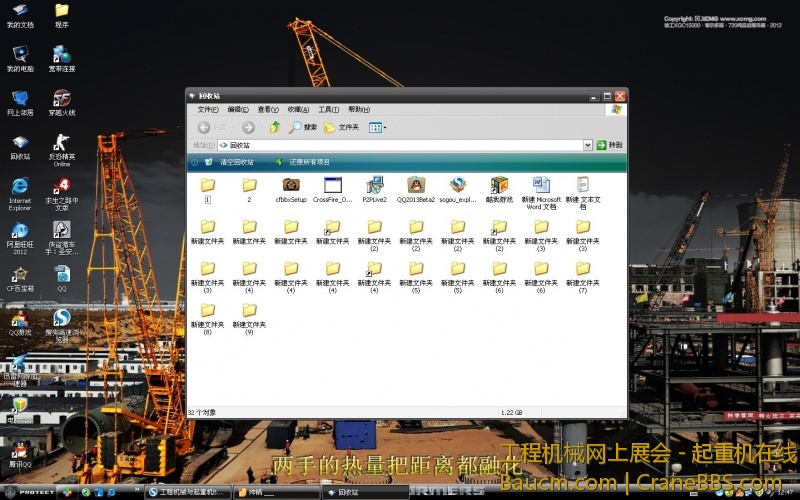Click 清空回收站 to empty Recycle Bin
This screenshot has height=500, width=800.
click(x=236, y=162)
